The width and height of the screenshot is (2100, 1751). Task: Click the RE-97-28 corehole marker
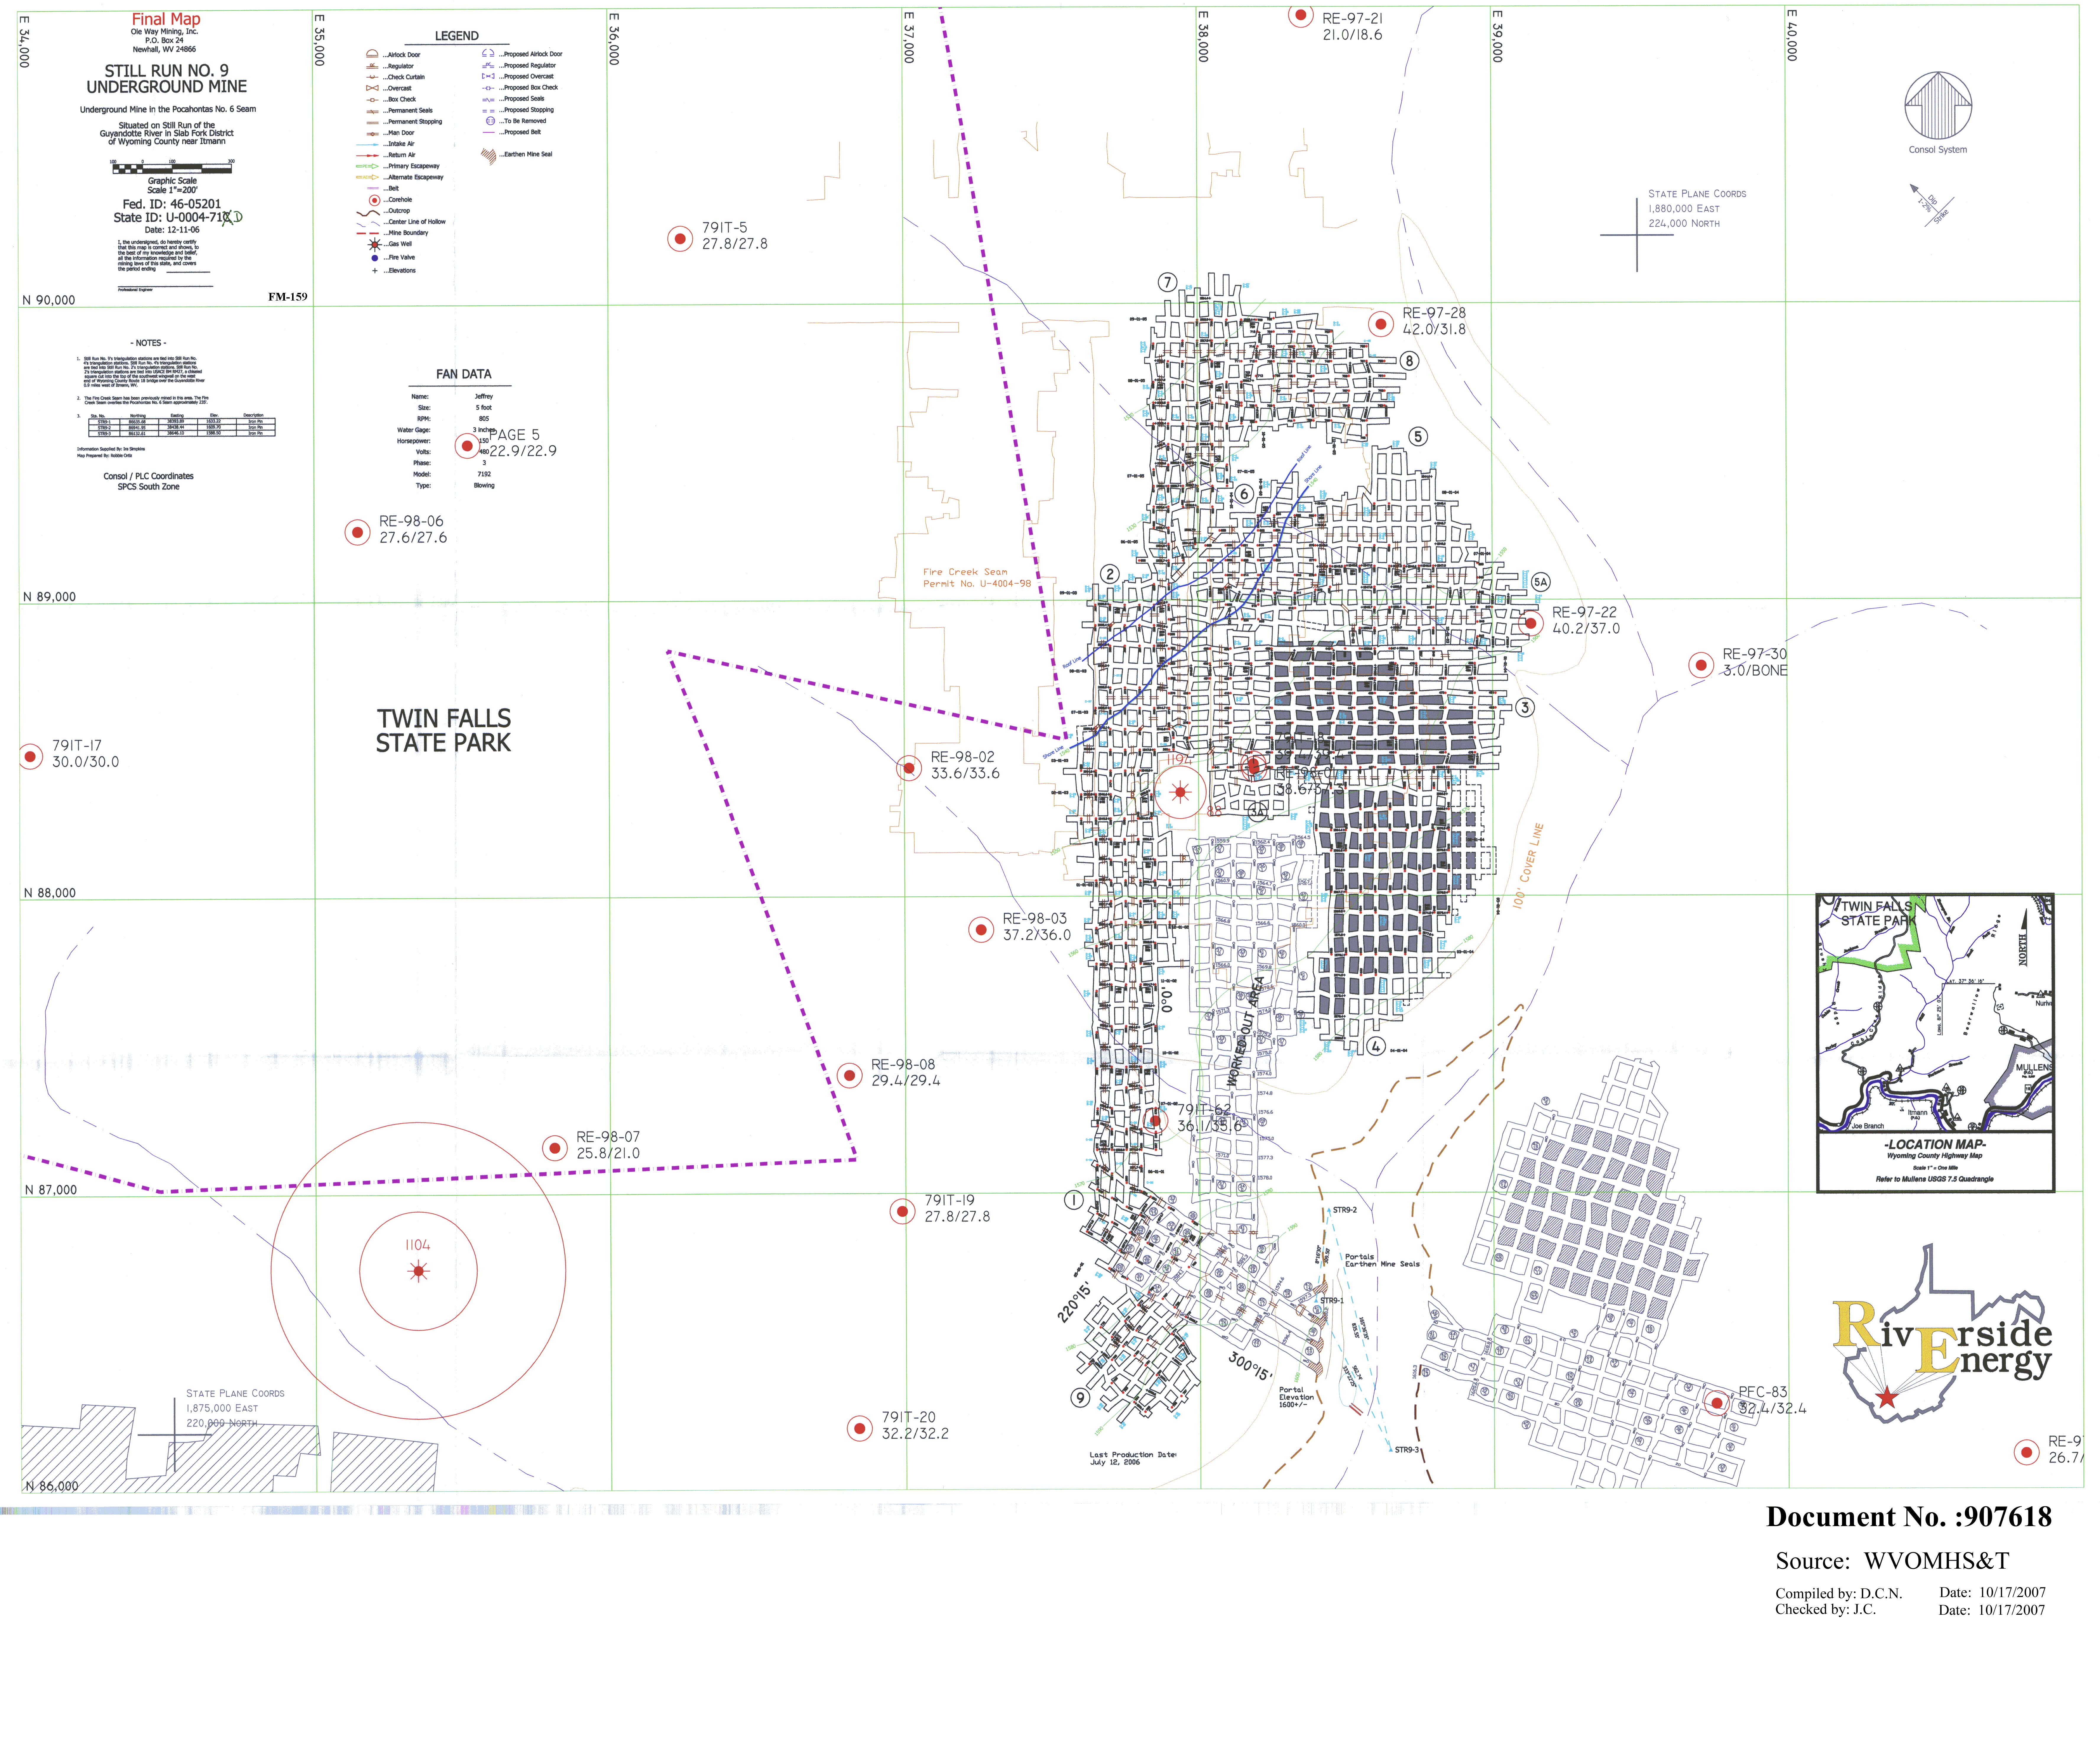pyautogui.click(x=1381, y=324)
